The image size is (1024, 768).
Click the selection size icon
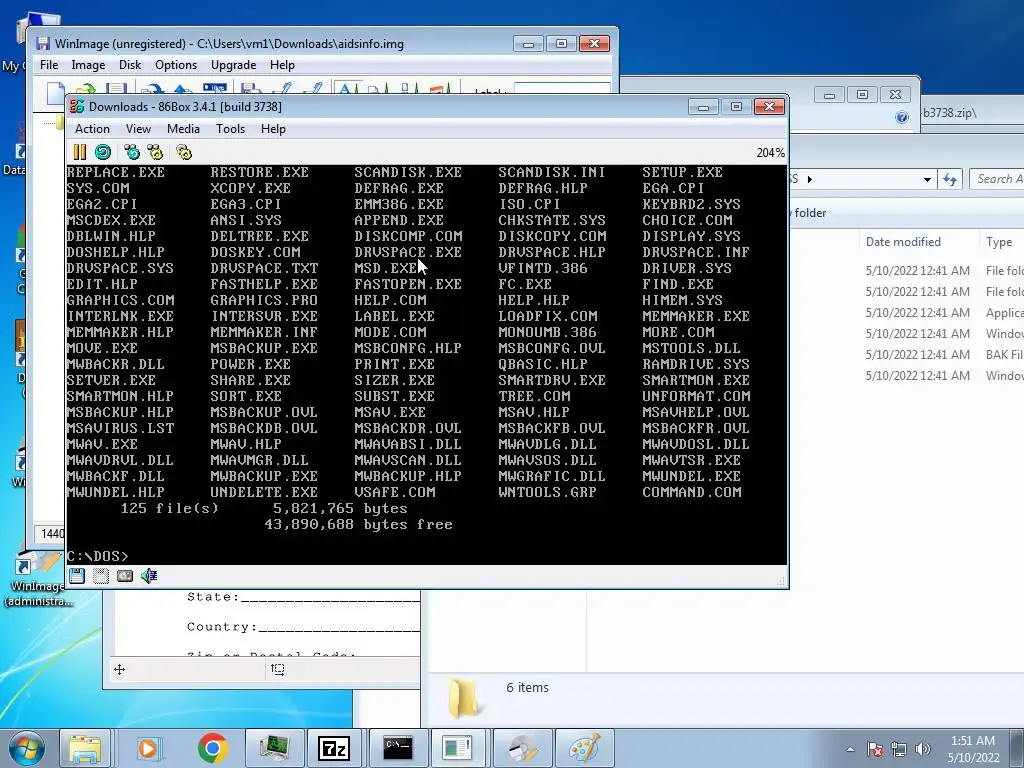[278, 669]
